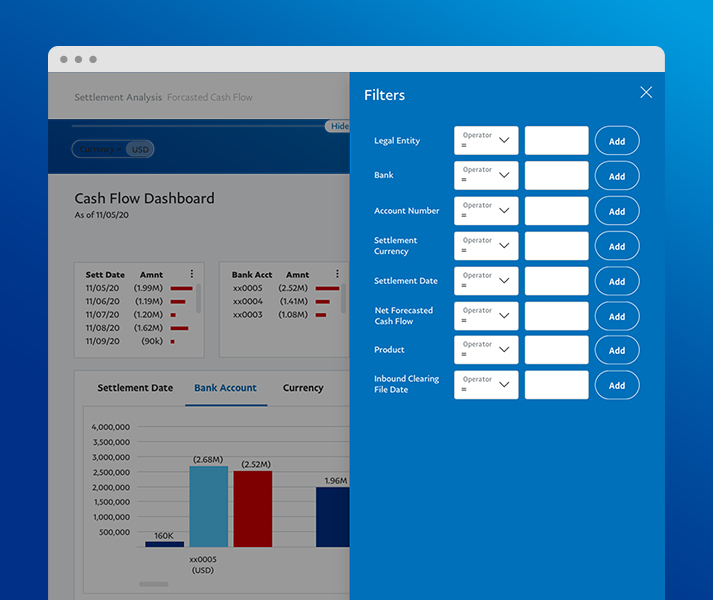Click the Sett Date list scrollbar

point(198,298)
